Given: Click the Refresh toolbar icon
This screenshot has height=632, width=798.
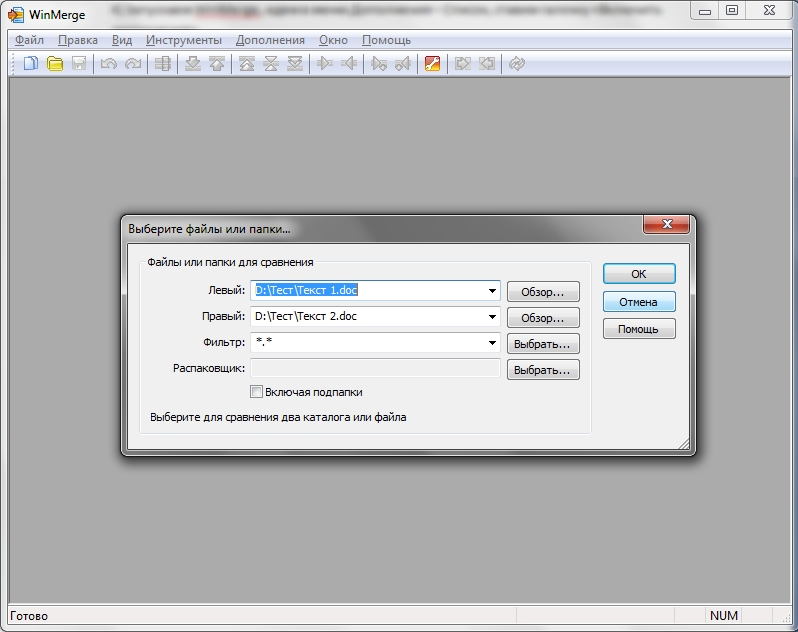Looking at the screenshot, I should [x=517, y=64].
